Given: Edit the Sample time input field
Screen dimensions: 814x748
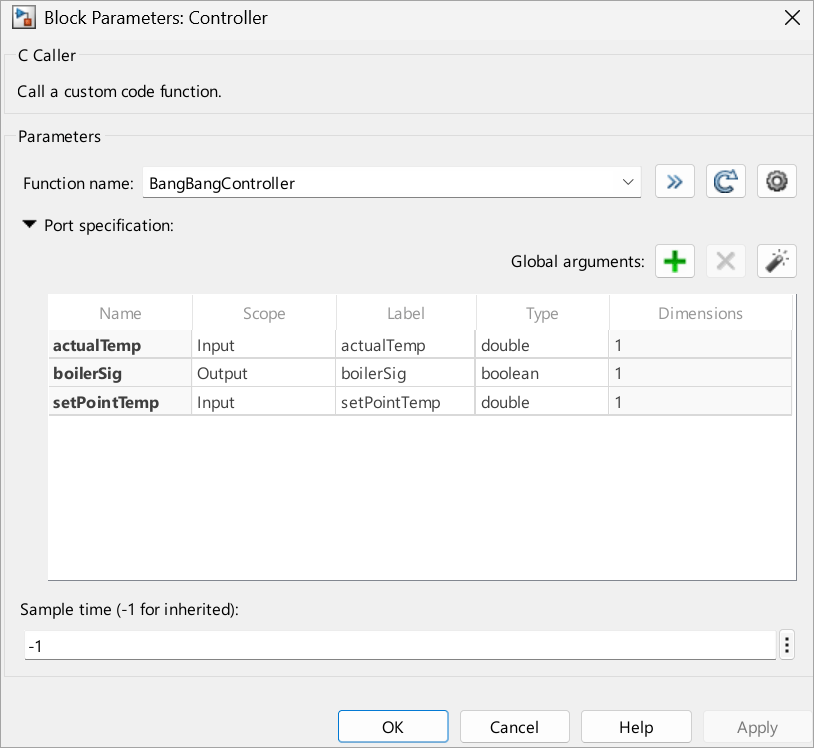Looking at the screenshot, I should 400,645.
